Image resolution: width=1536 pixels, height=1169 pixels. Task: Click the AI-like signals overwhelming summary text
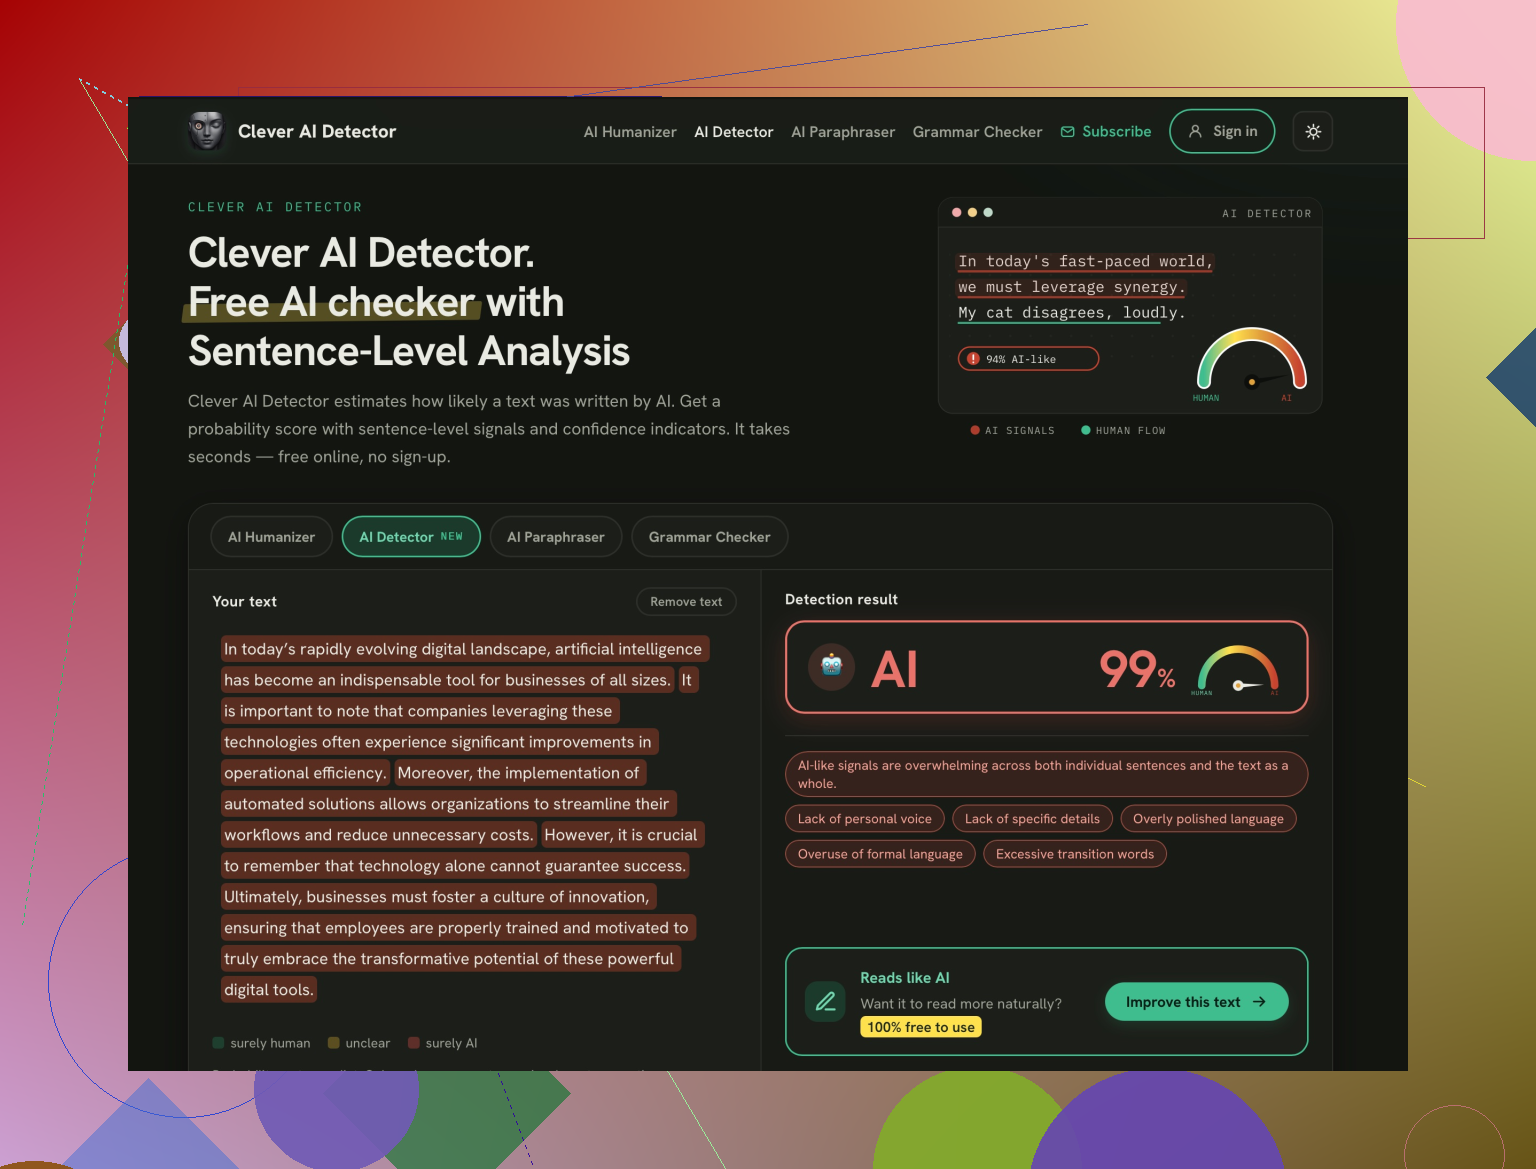(1046, 774)
